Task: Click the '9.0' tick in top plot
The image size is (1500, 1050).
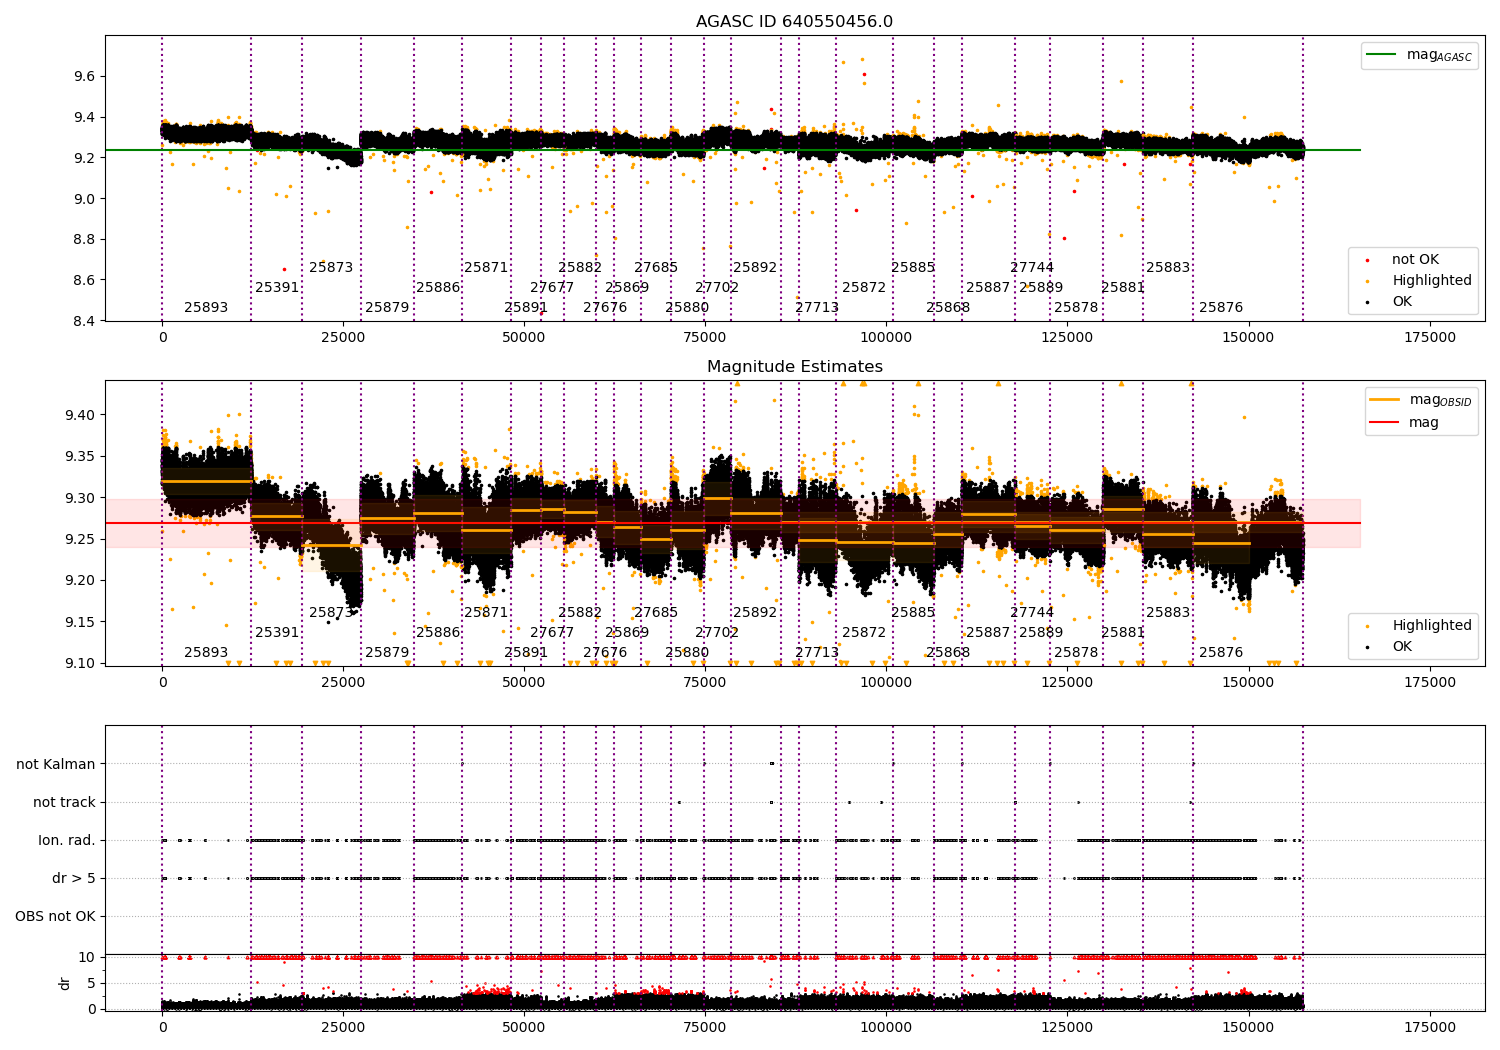Action: click(x=84, y=199)
